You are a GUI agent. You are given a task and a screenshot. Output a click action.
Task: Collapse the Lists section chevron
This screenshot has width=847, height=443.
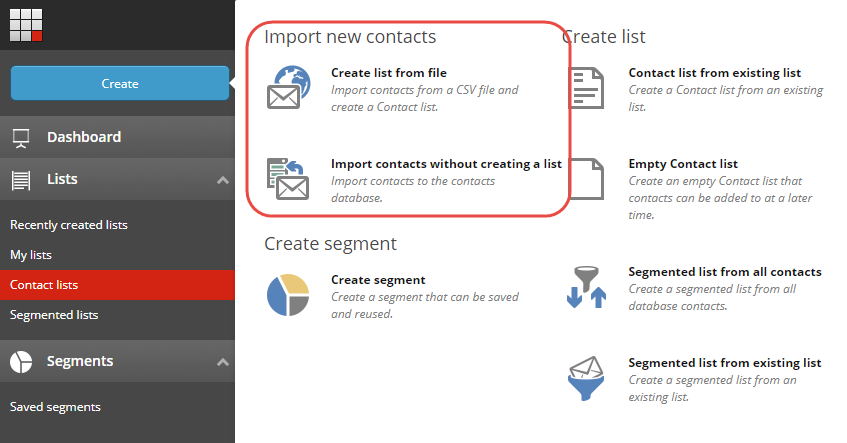coord(223,180)
